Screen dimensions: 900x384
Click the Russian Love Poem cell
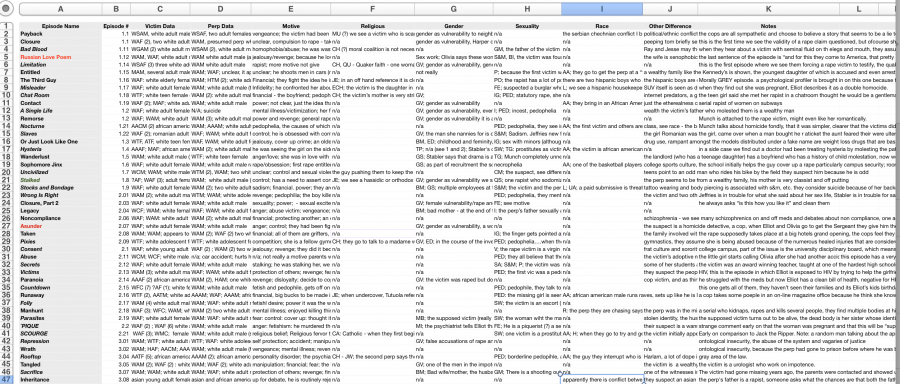pos(60,57)
